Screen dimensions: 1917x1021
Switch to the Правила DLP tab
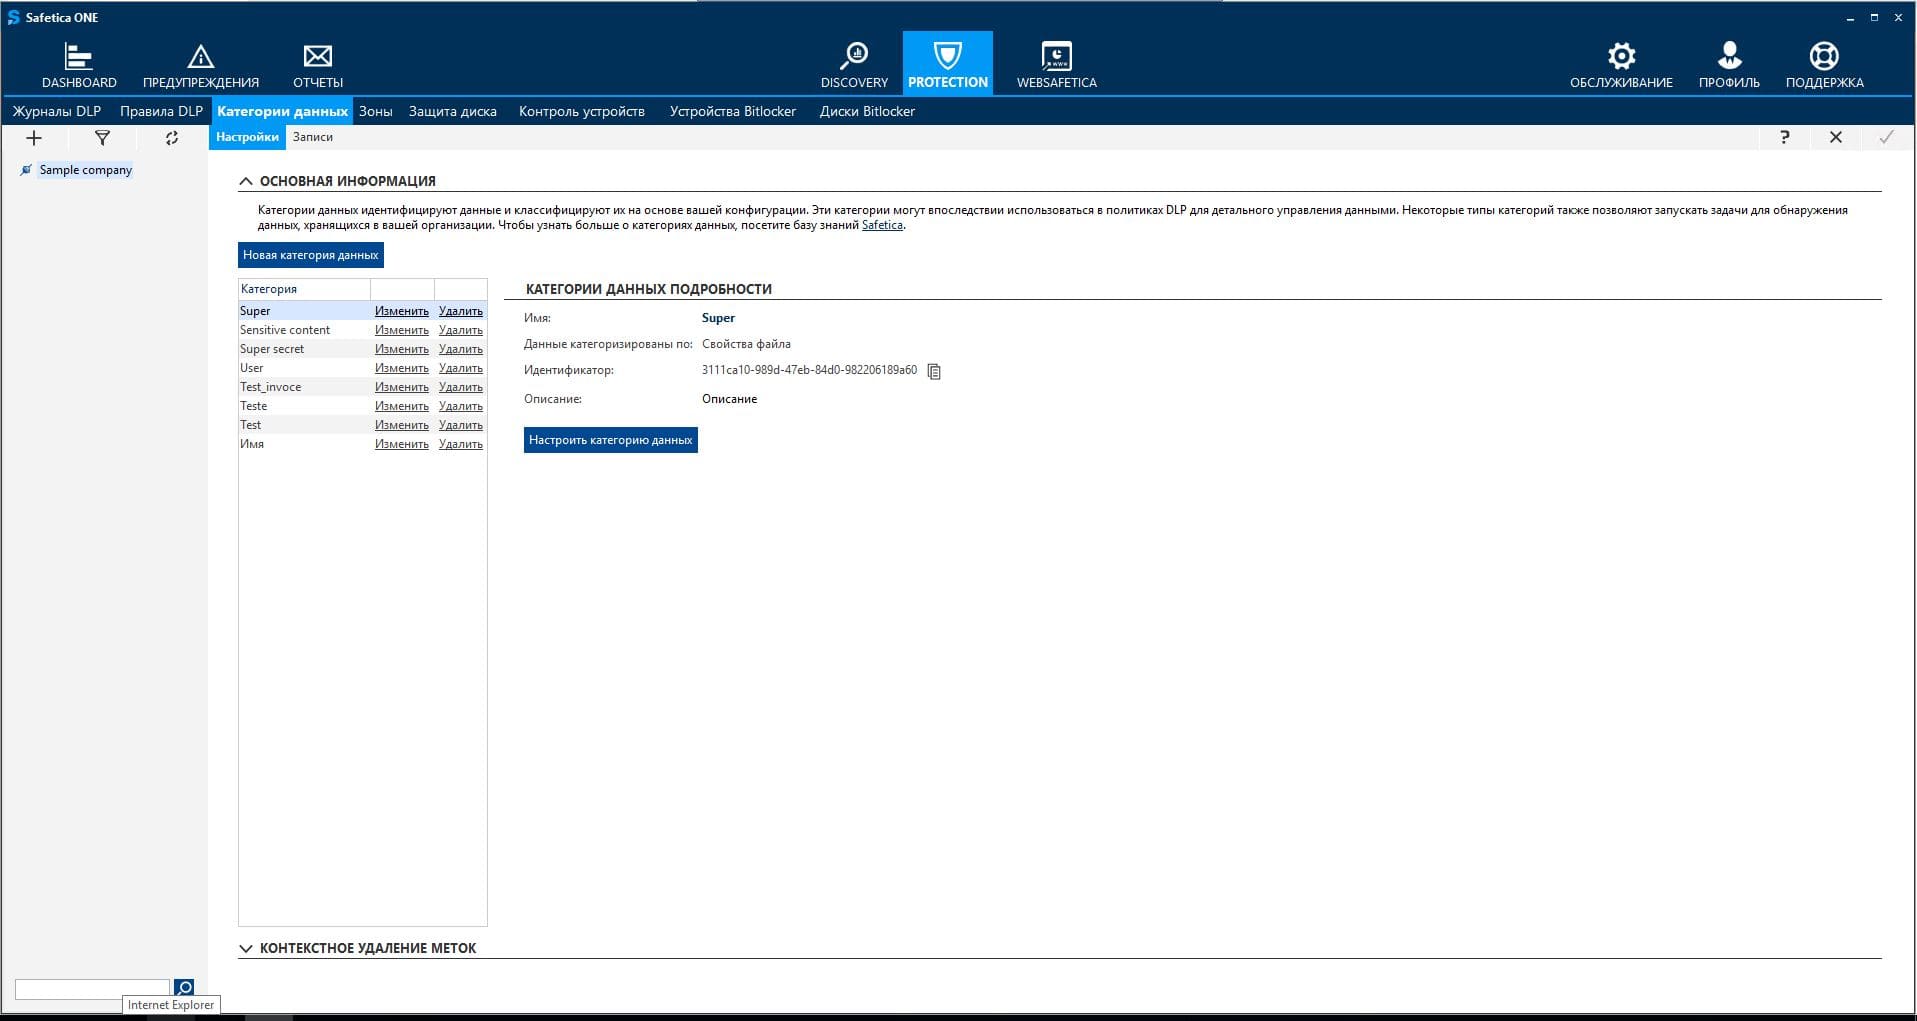coord(161,111)
